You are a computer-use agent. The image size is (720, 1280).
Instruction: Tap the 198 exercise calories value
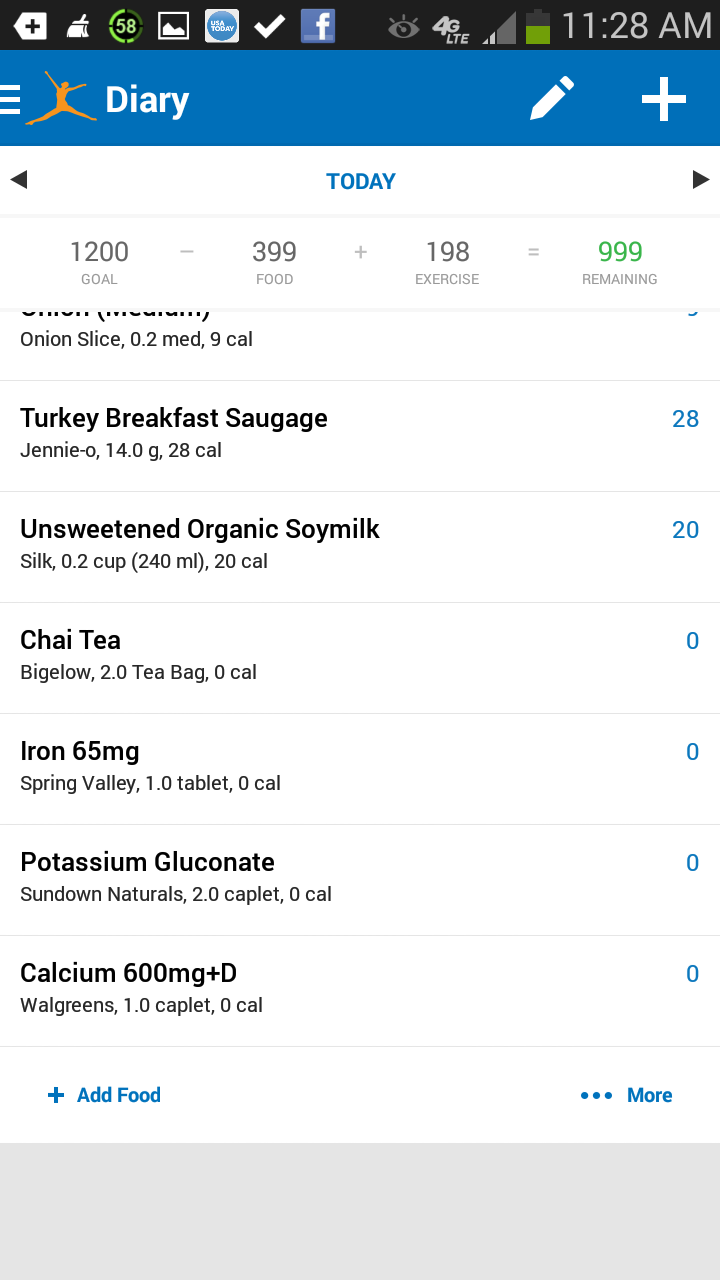click(447, 252)
